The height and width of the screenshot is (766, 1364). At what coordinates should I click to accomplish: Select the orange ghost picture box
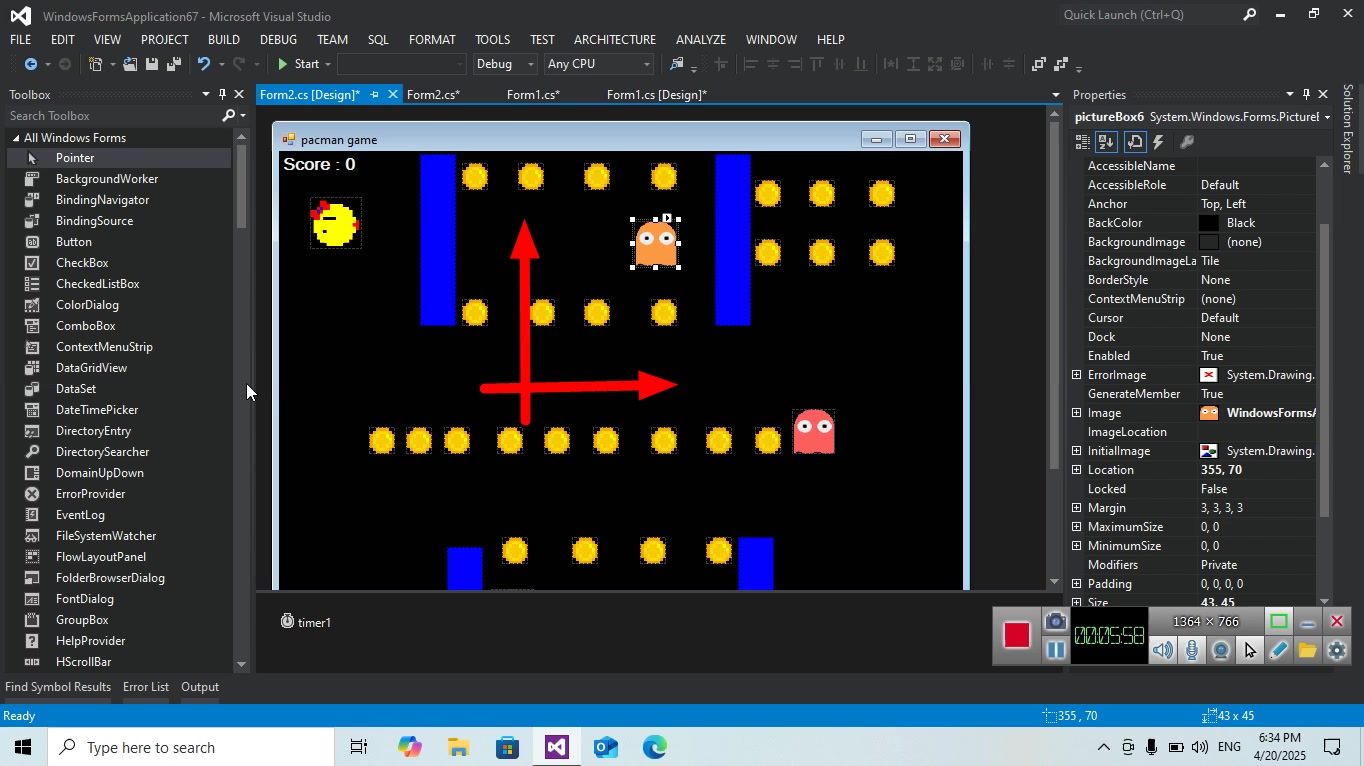(656, 243)
